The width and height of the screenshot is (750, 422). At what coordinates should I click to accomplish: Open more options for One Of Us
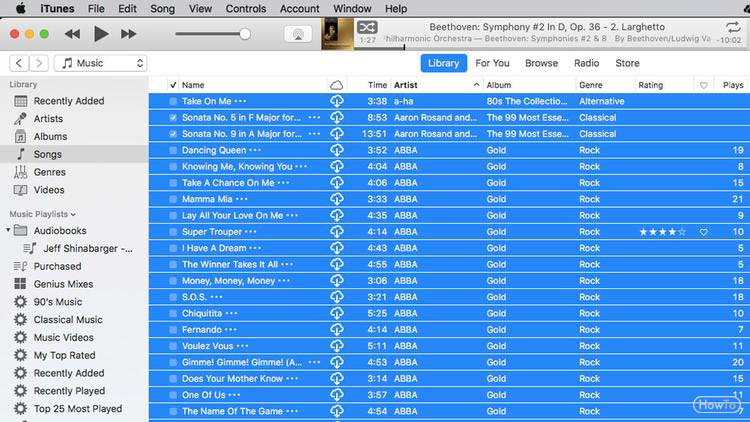click(x=234, y=395)
